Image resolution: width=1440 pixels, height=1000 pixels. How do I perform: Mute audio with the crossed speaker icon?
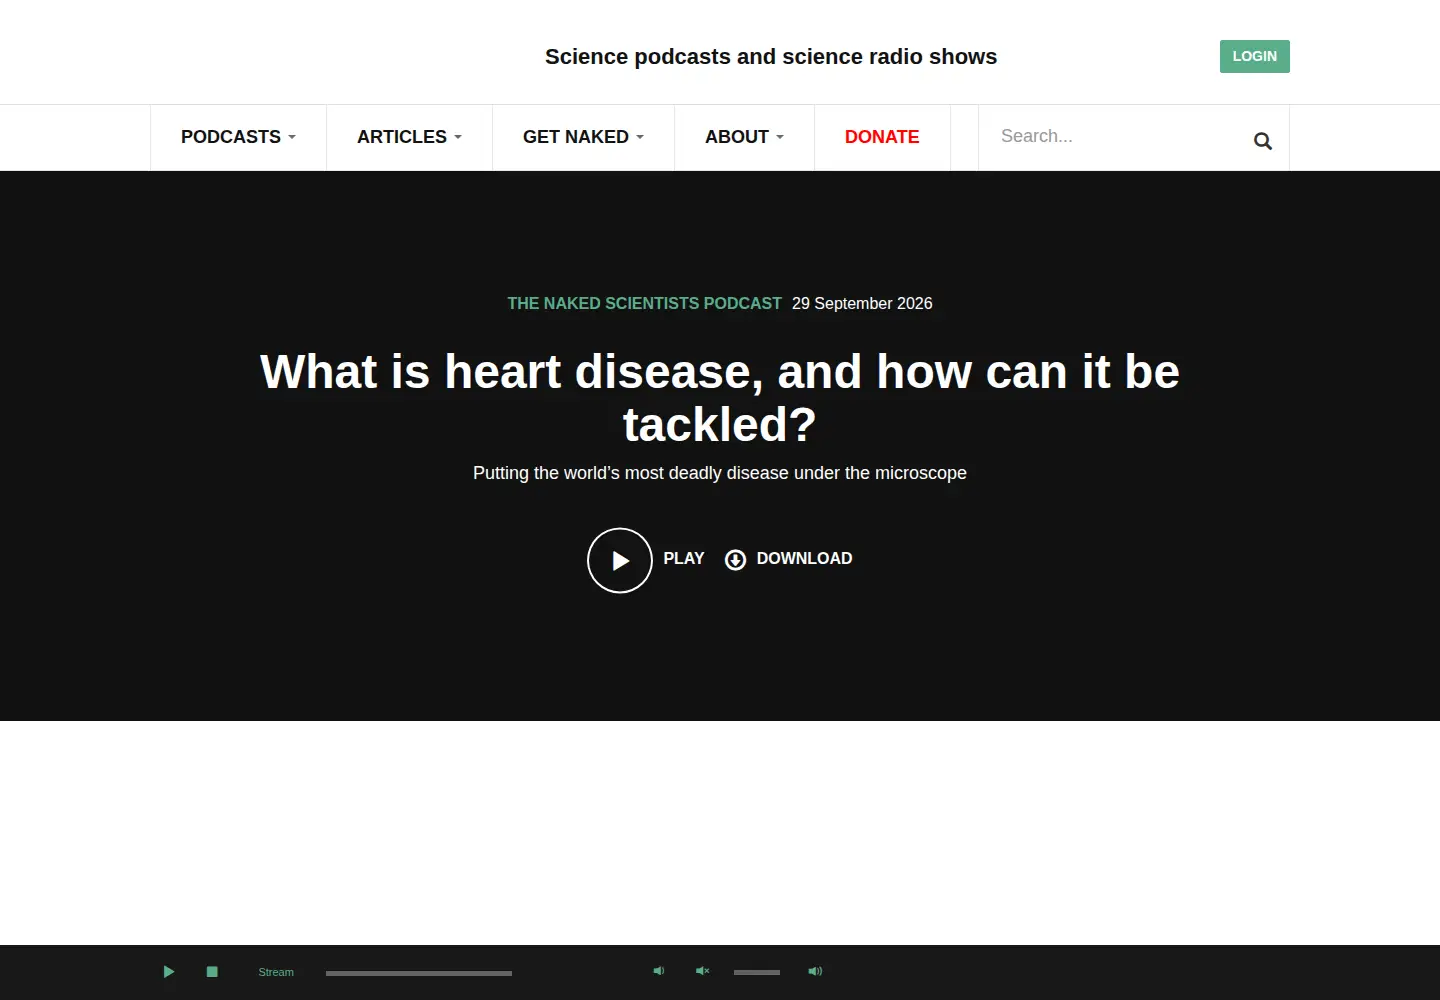(702, 971)
